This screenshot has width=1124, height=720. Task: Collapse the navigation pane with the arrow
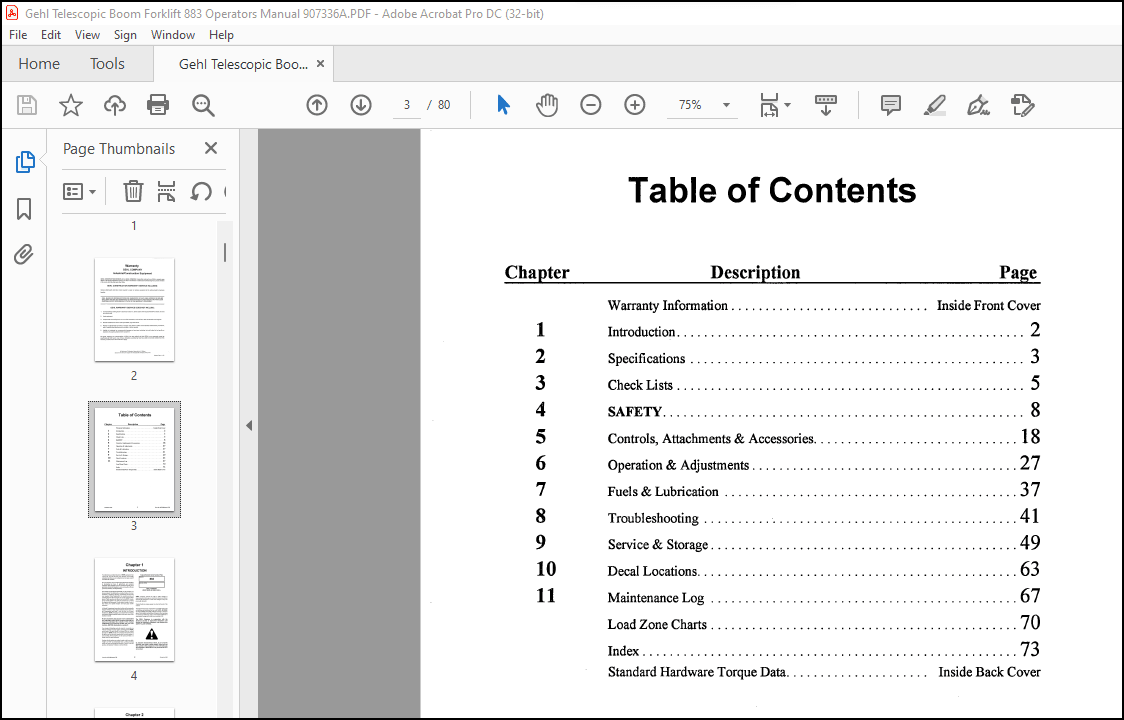click(249, 425)
